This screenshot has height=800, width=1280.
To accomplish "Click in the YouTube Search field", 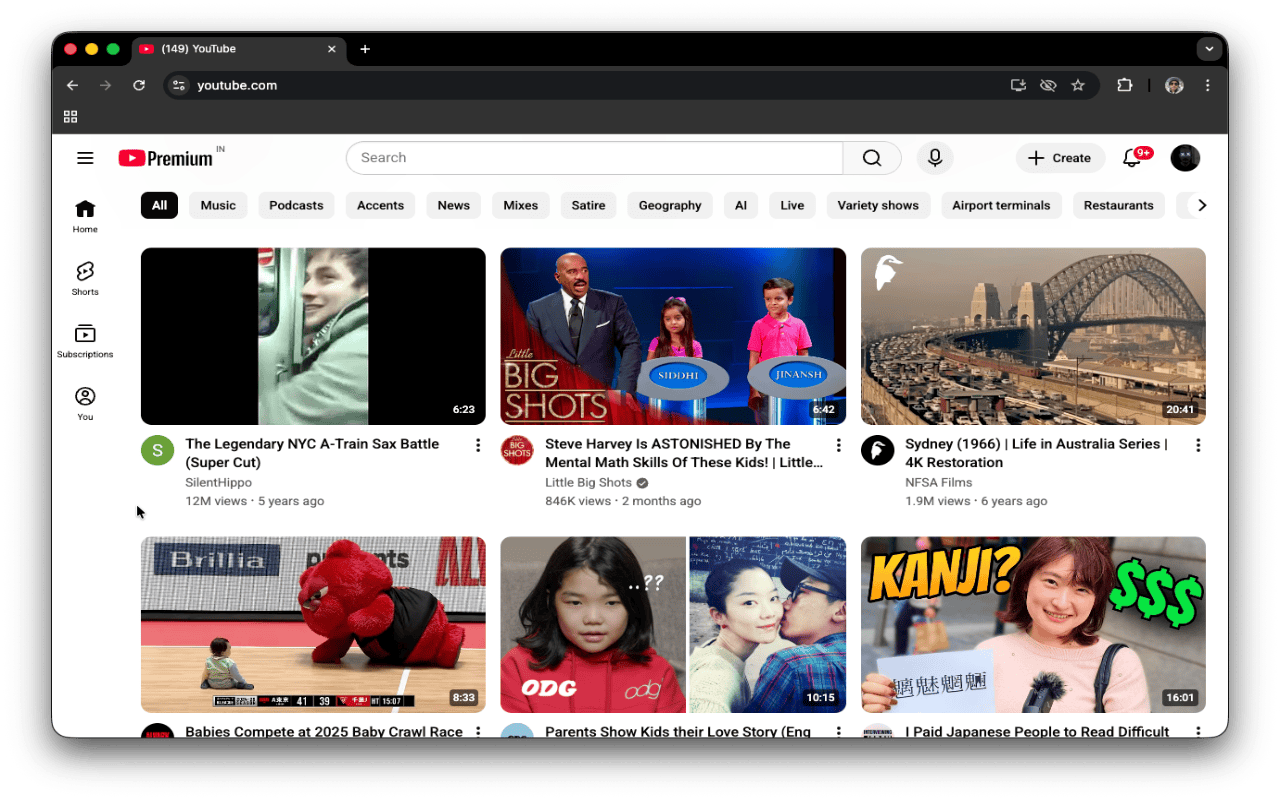I will [x=594, y=158].
